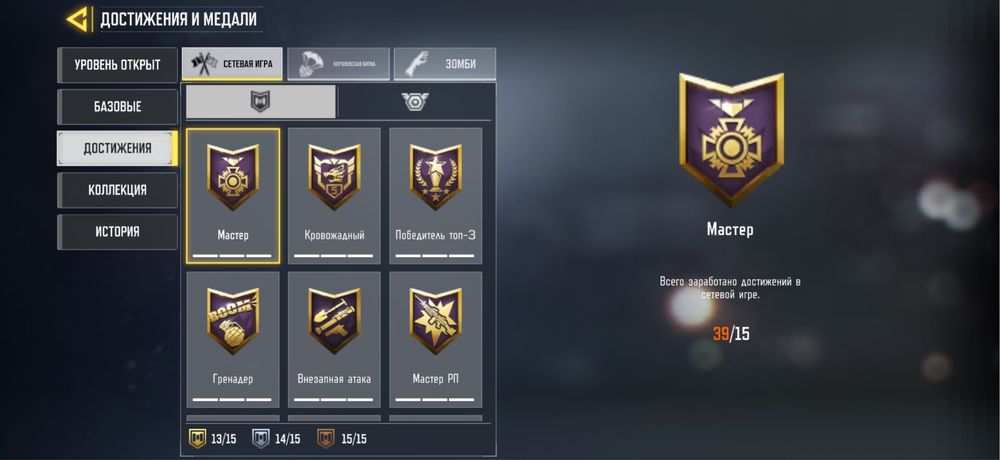Image resolution: width=1000 pixels, height=460 pixels.
Task: Select the Победитель топ-3 trophy badge
Action: point(436,196)
